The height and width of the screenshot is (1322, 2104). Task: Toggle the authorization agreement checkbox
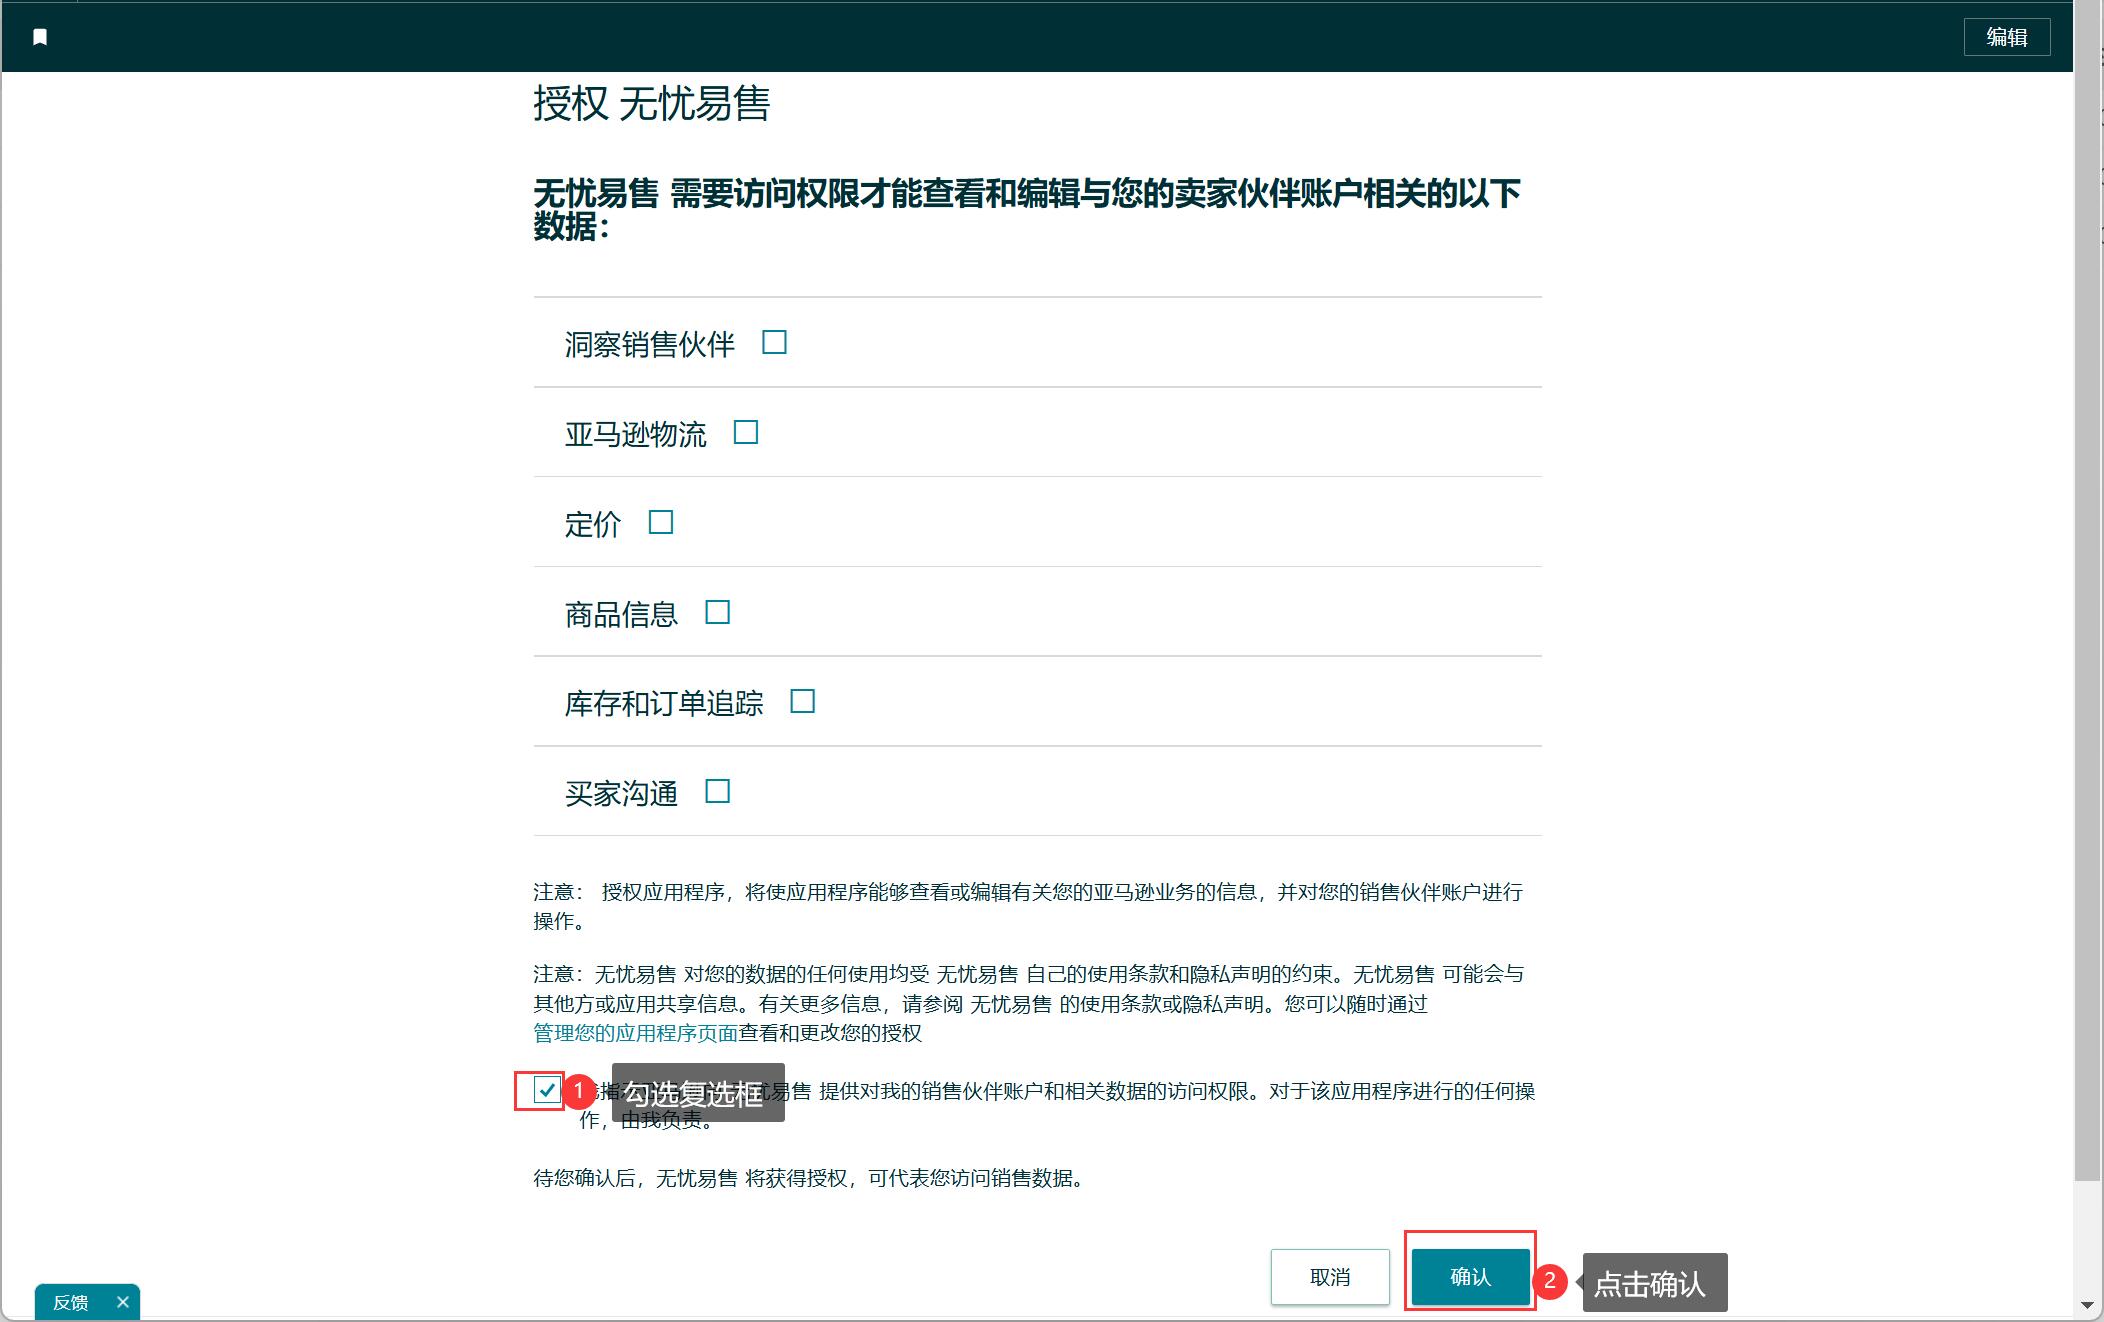tap(546, 1090)
